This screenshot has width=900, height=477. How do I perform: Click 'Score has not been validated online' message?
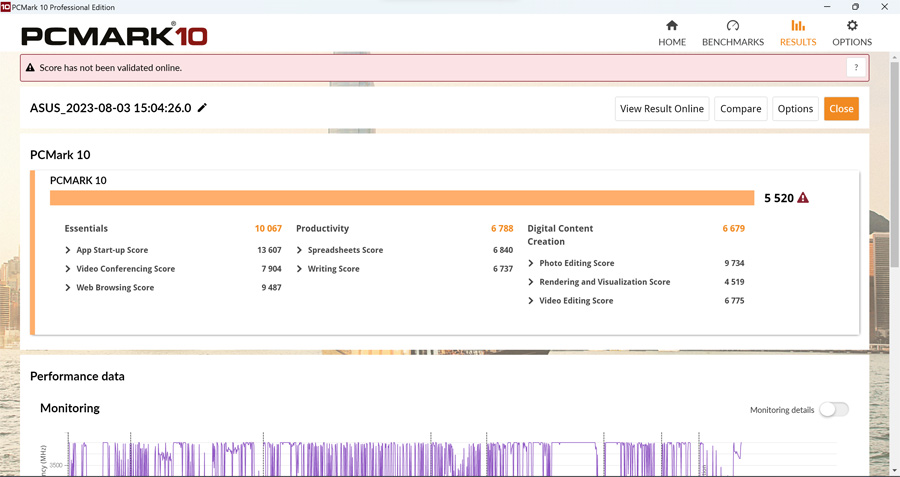pos(110,68)
